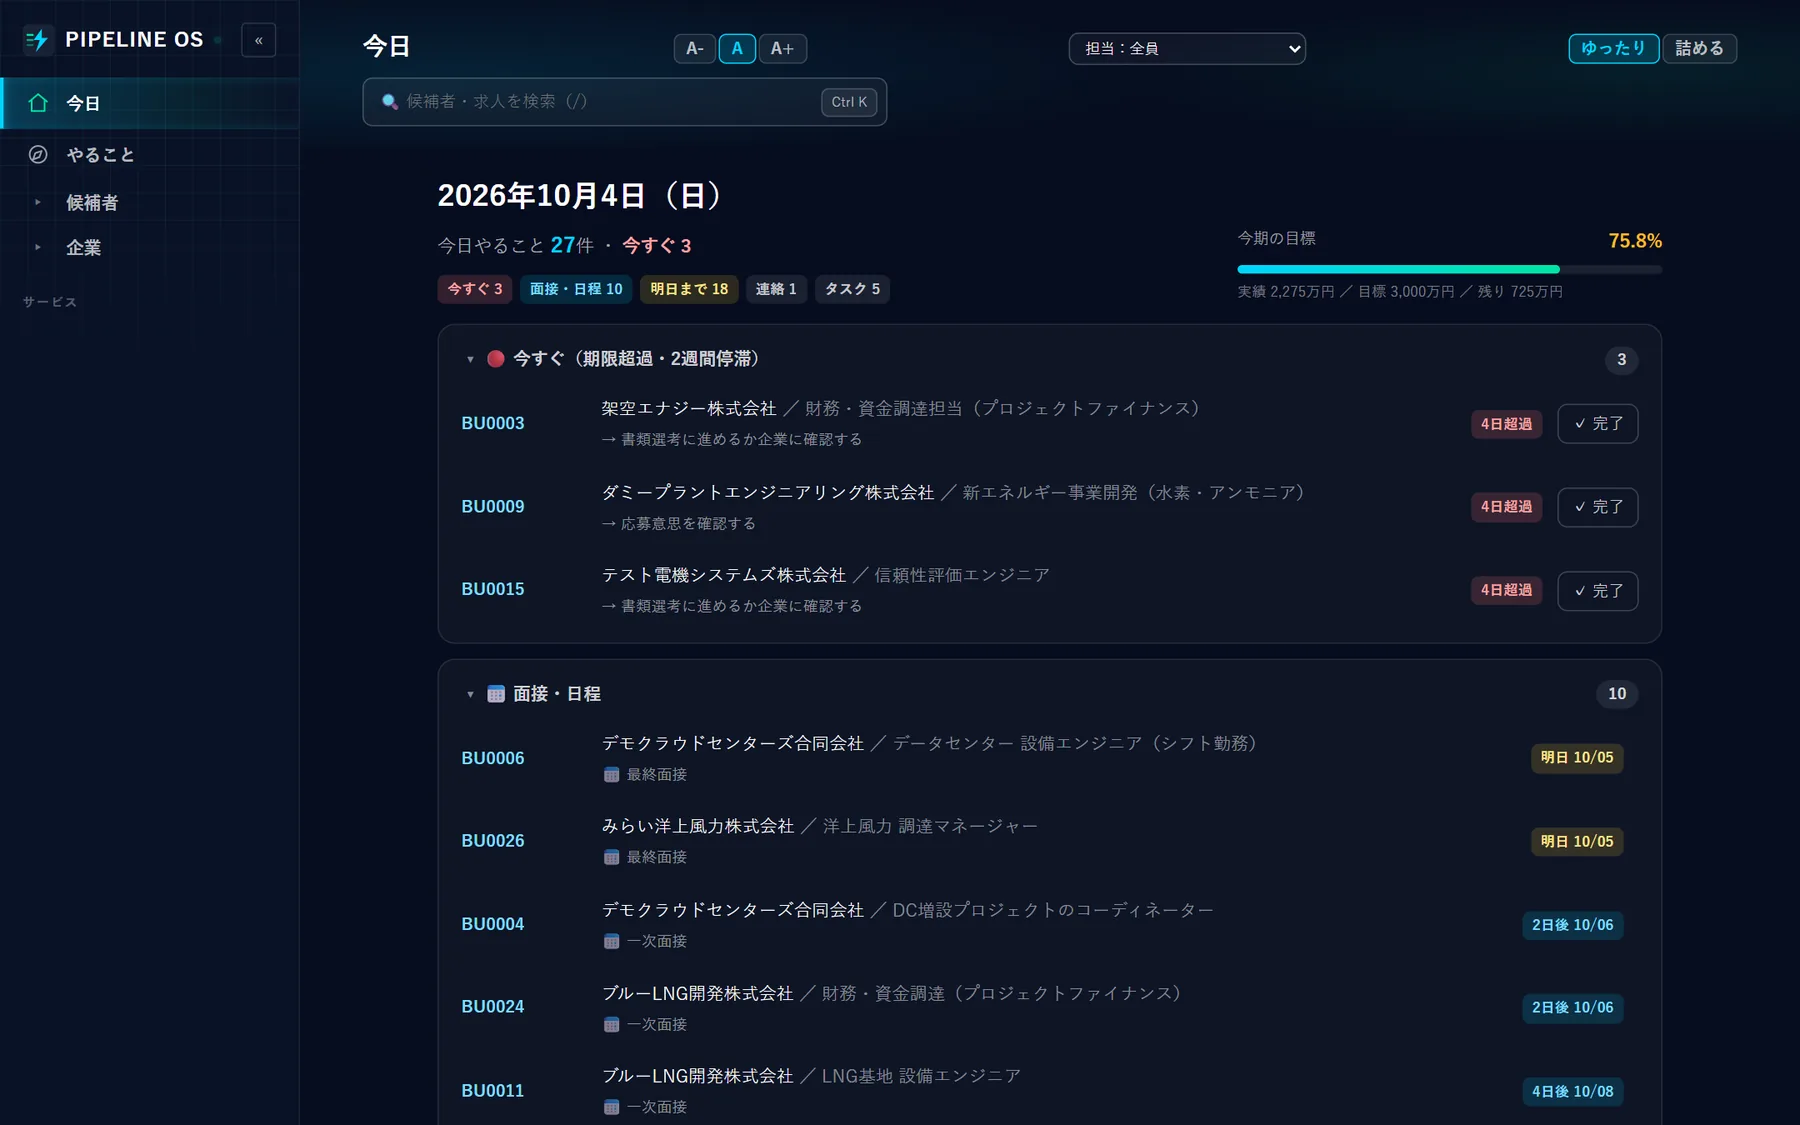The width and height of the screenshot is (1800, 1125).
Task: Filter by the 明日まで 18 chip
Action: (x=689, y=289)
